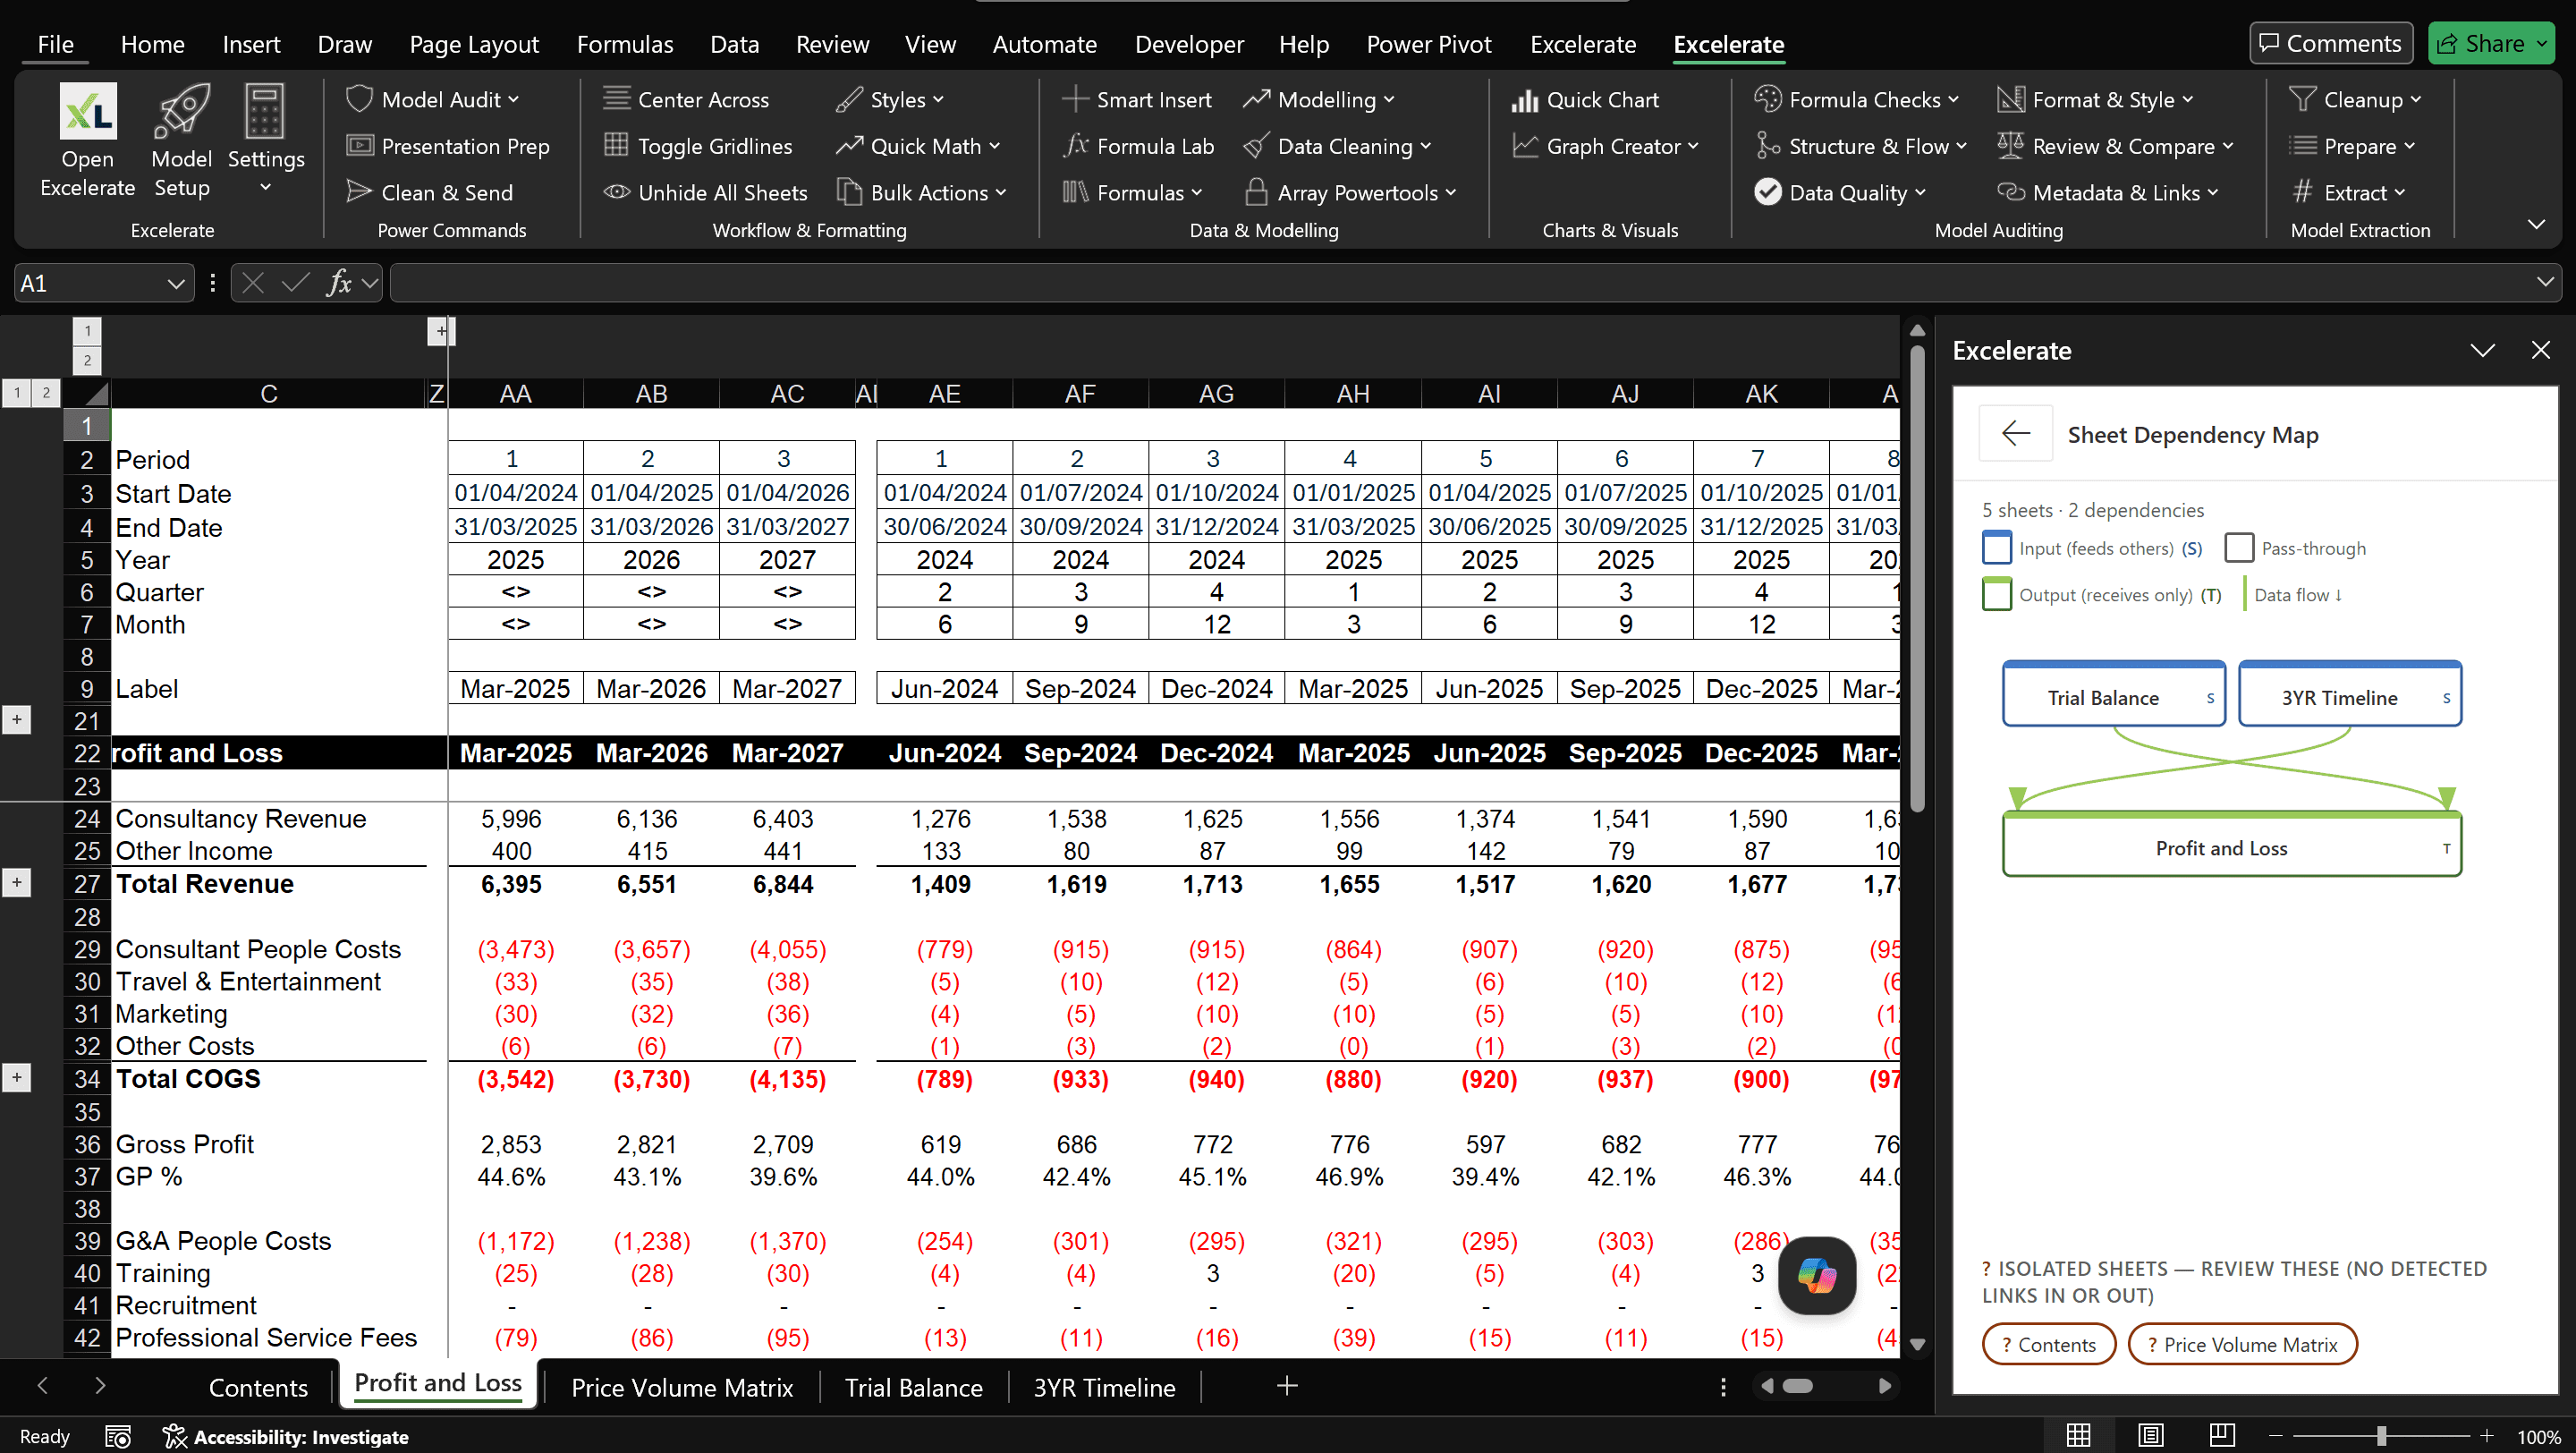Expand Graph Creator menu

tap(1606, 146)
